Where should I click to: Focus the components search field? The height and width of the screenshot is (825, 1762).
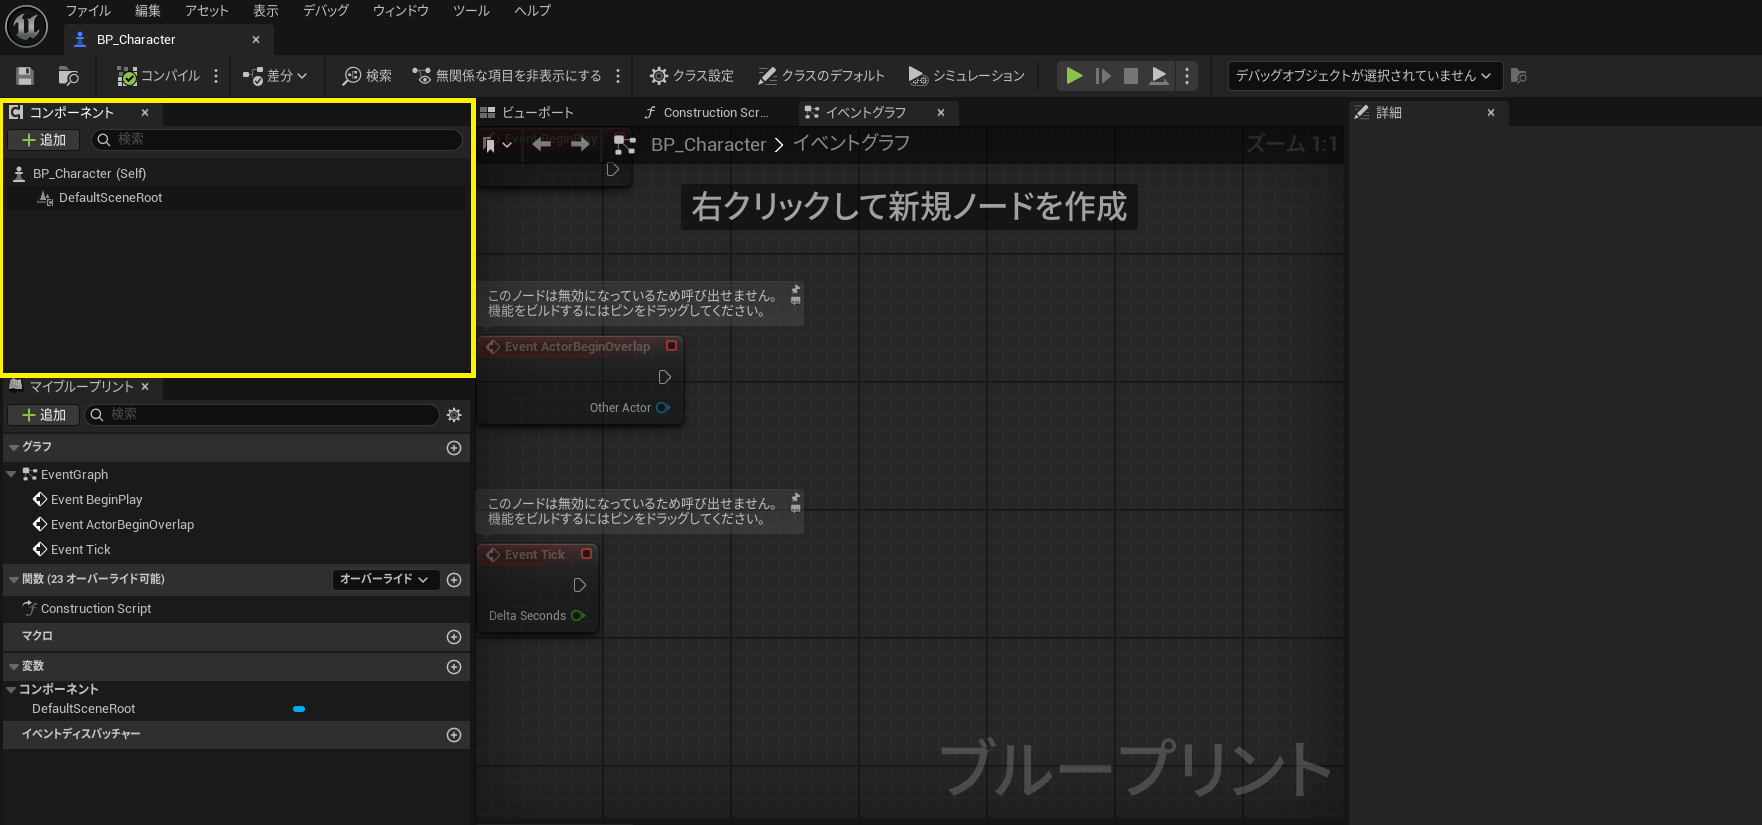tap(277, 140)
